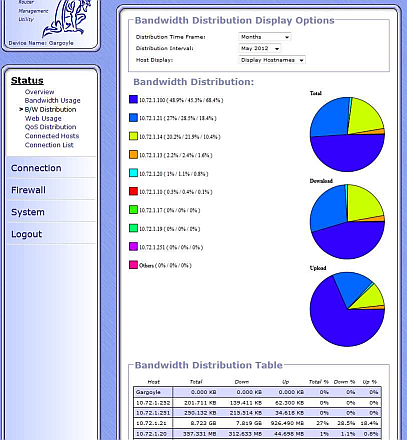The height and width of the screenshot is (440, 407).
Task: View the Connected Hosts page
Action: click(52, 136)
